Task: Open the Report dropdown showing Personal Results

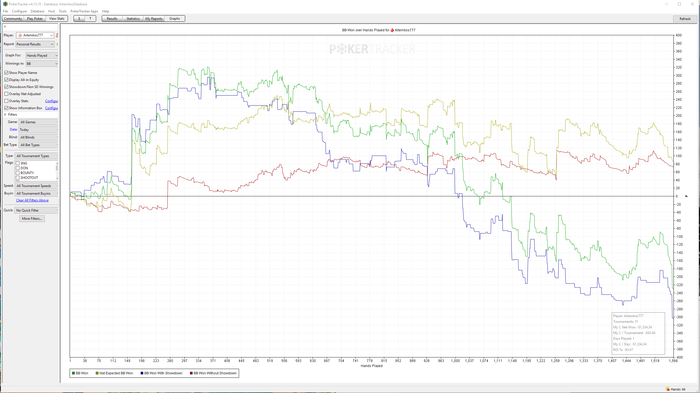Action: tap(35, 44)
